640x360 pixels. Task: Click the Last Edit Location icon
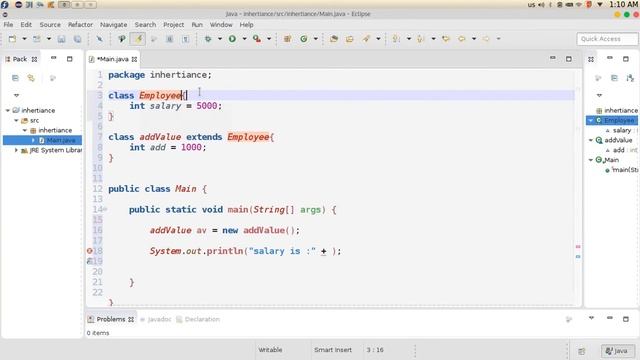446,39
